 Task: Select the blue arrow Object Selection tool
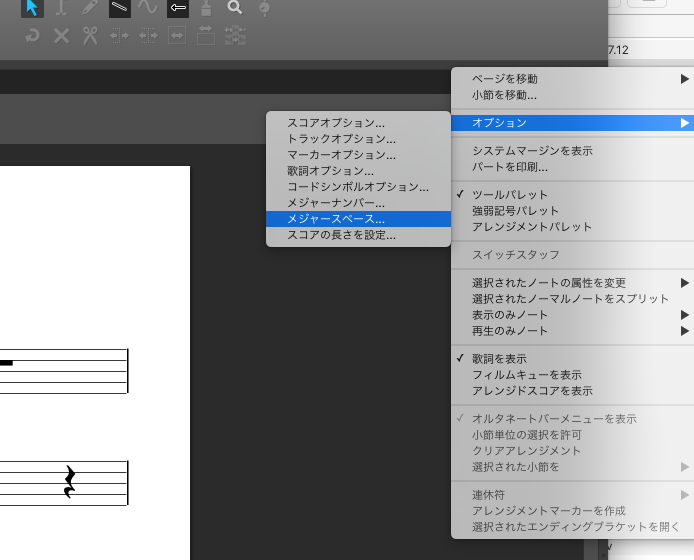(x=32, y=8)
